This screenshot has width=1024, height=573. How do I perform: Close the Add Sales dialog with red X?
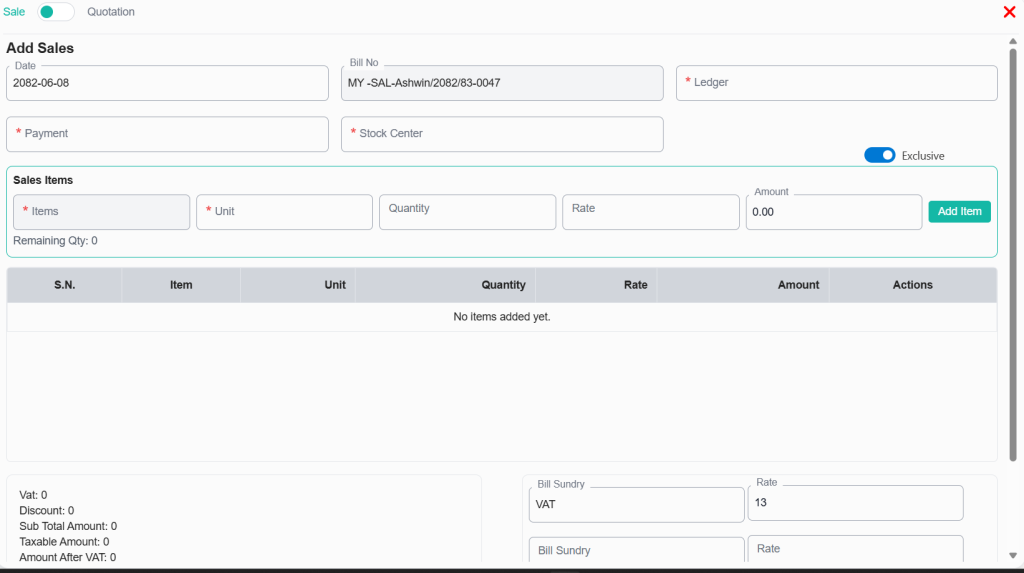(x=1009, y=12)
